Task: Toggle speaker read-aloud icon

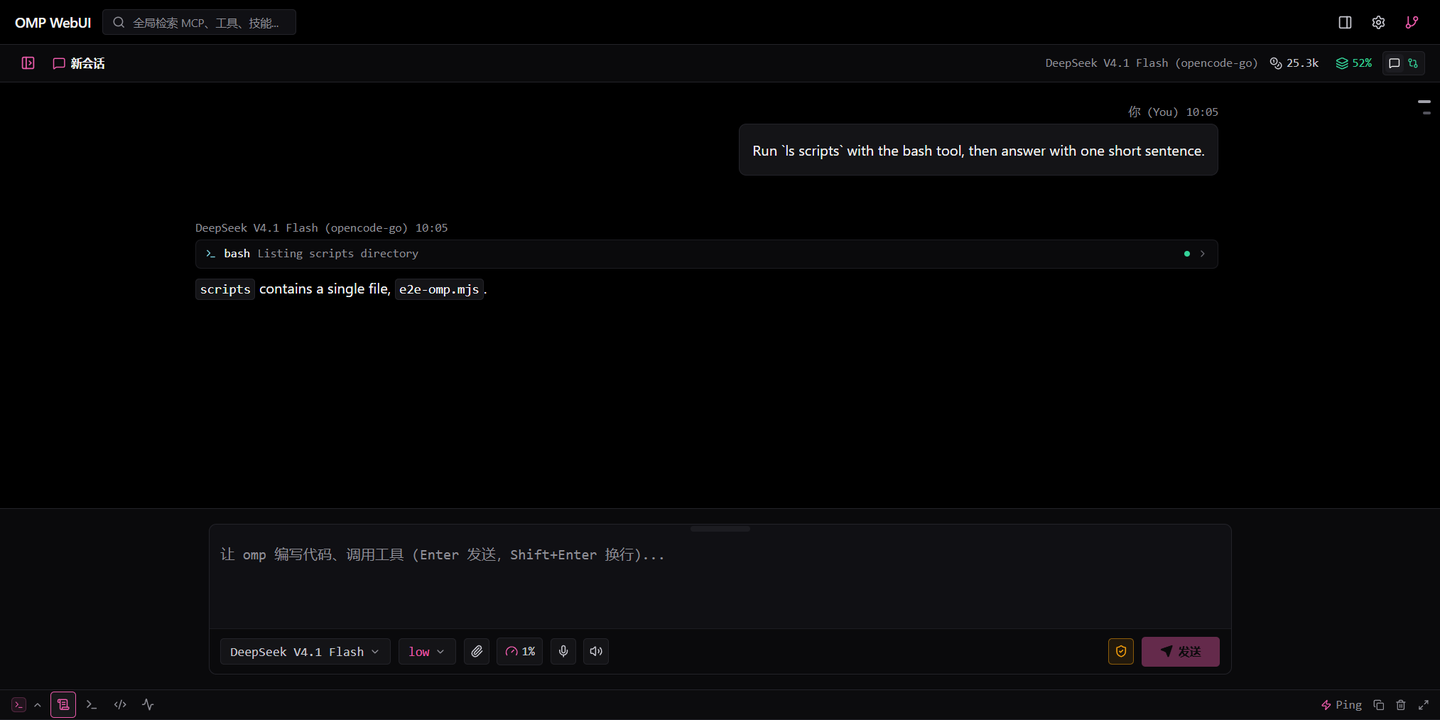Action: 596,652
